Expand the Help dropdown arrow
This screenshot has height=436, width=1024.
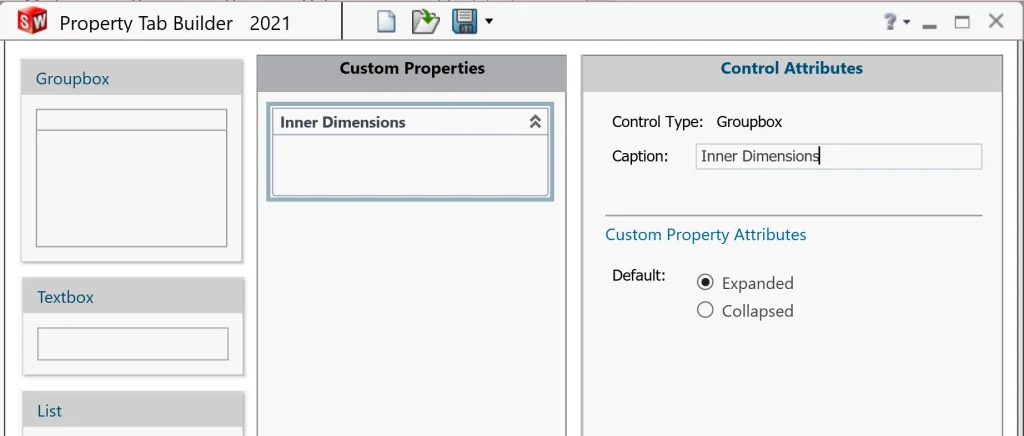tap(906, 22)
